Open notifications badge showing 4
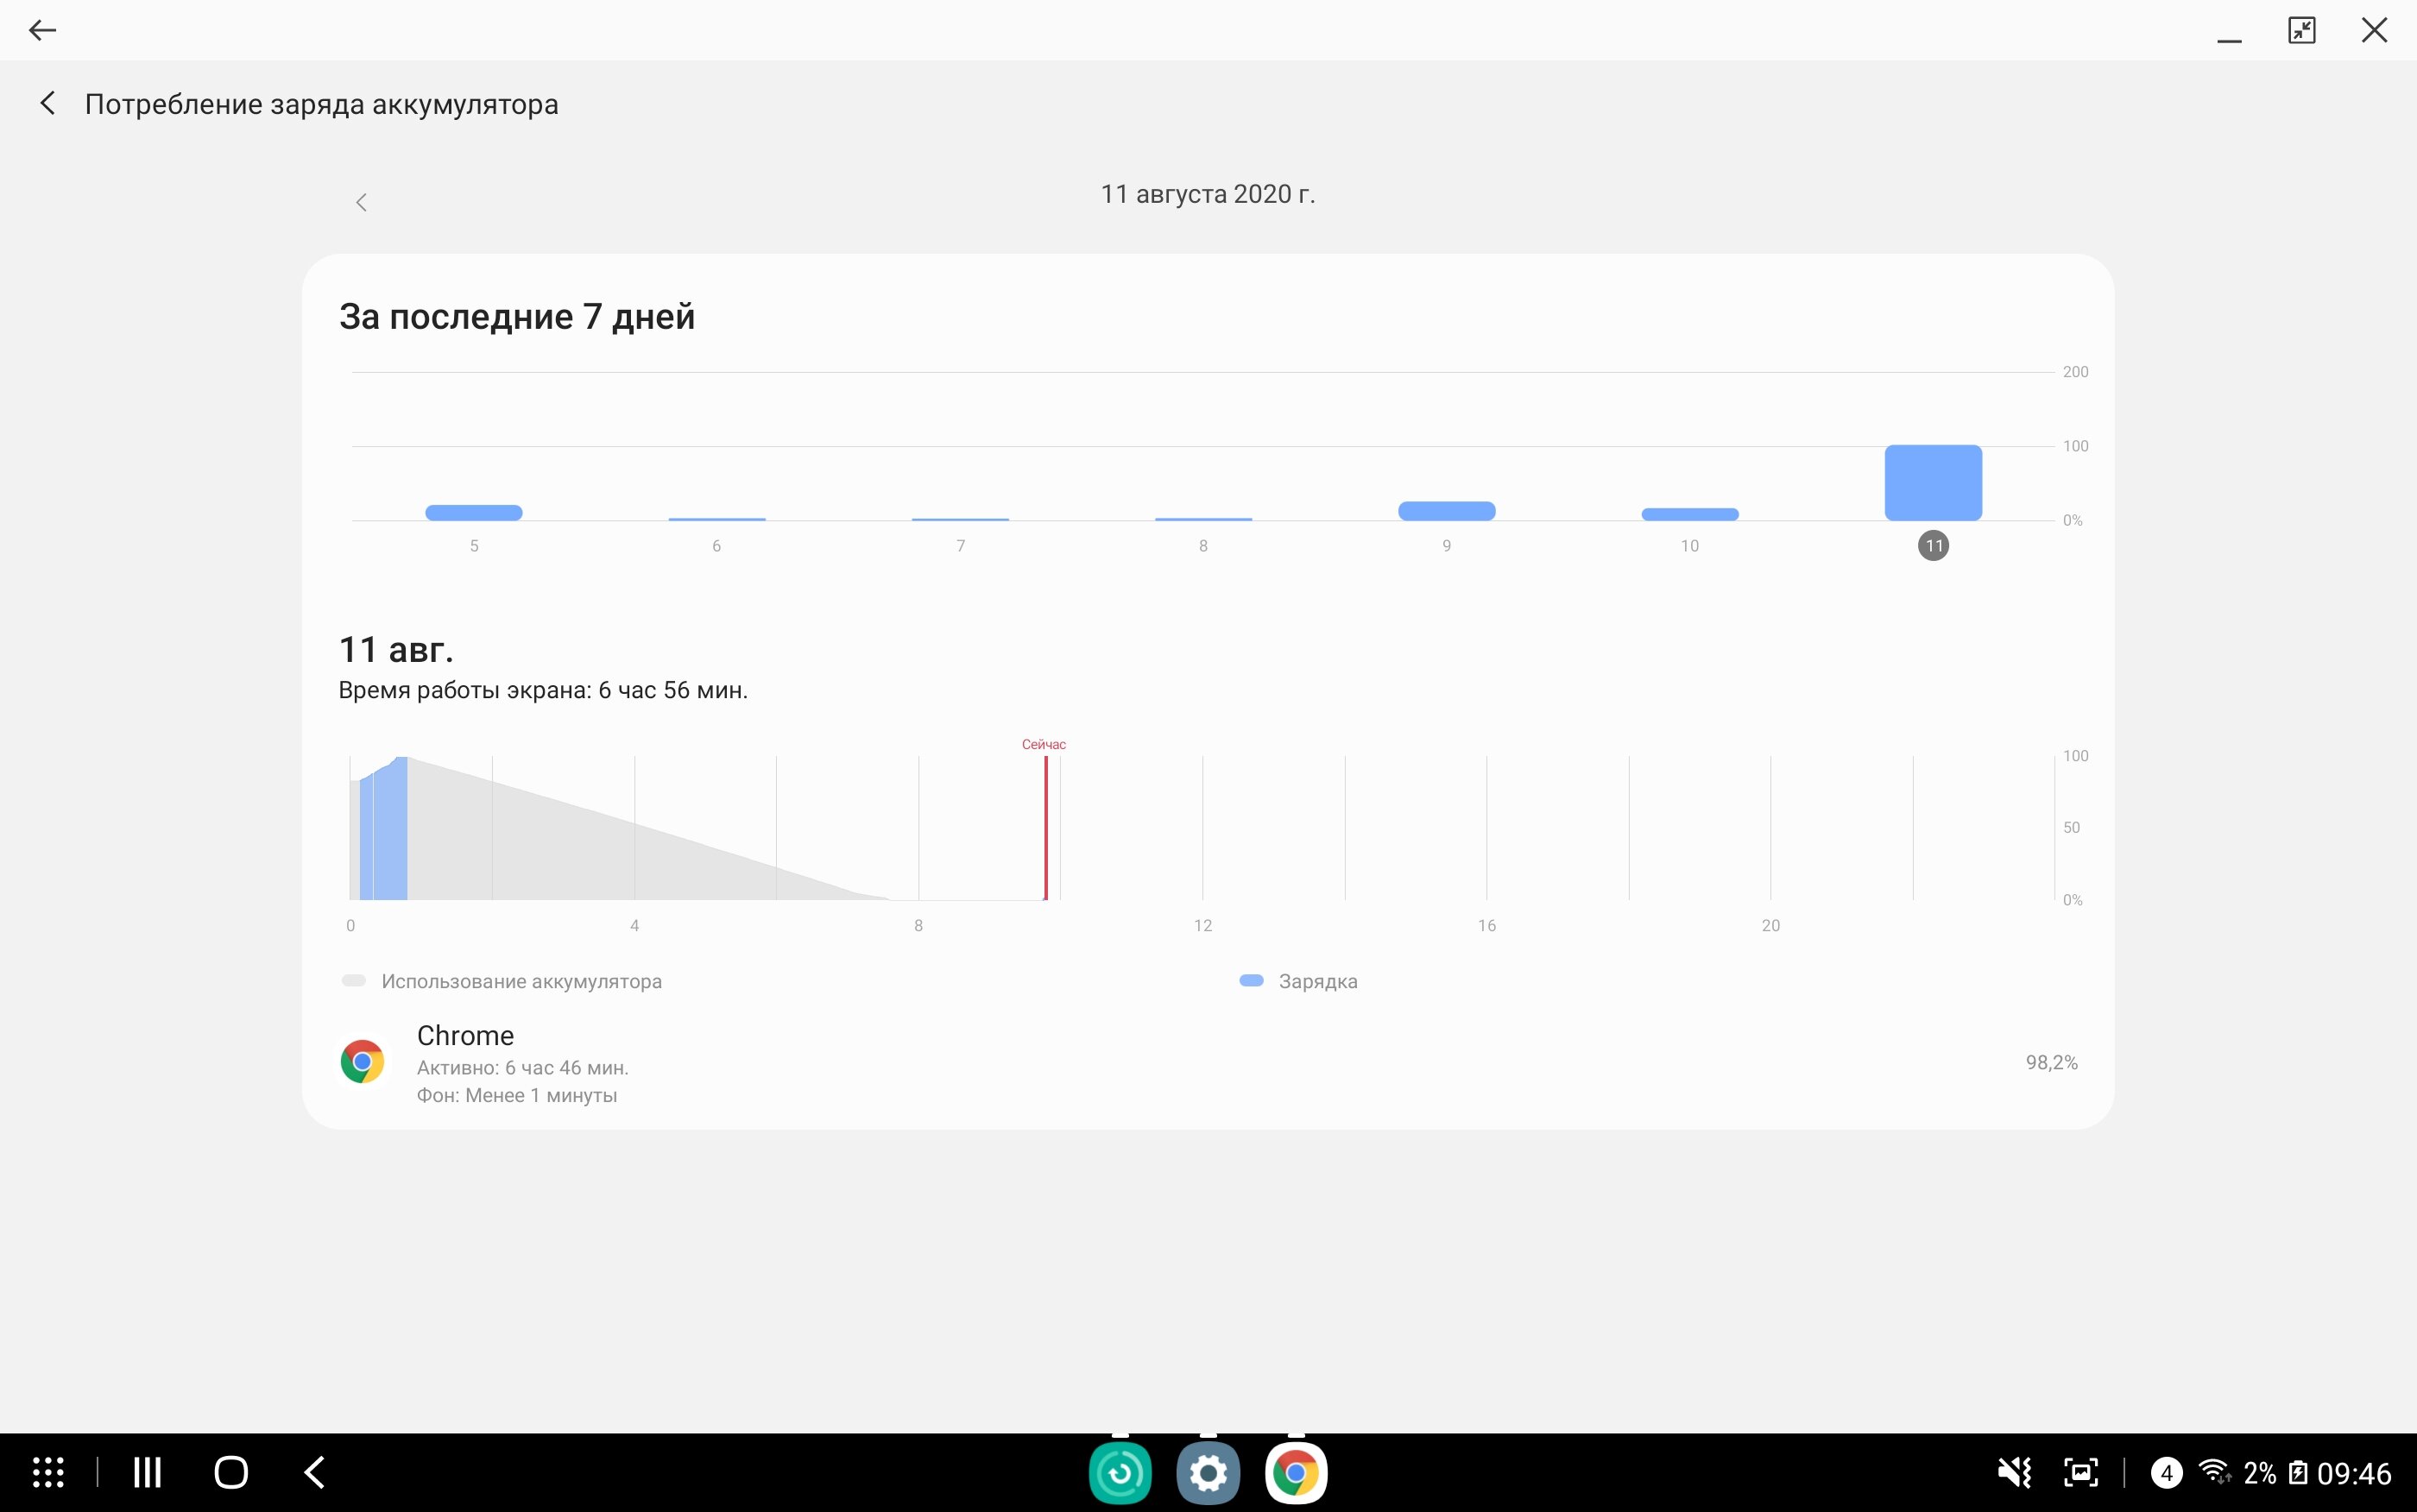 tap(2166, 1472)
